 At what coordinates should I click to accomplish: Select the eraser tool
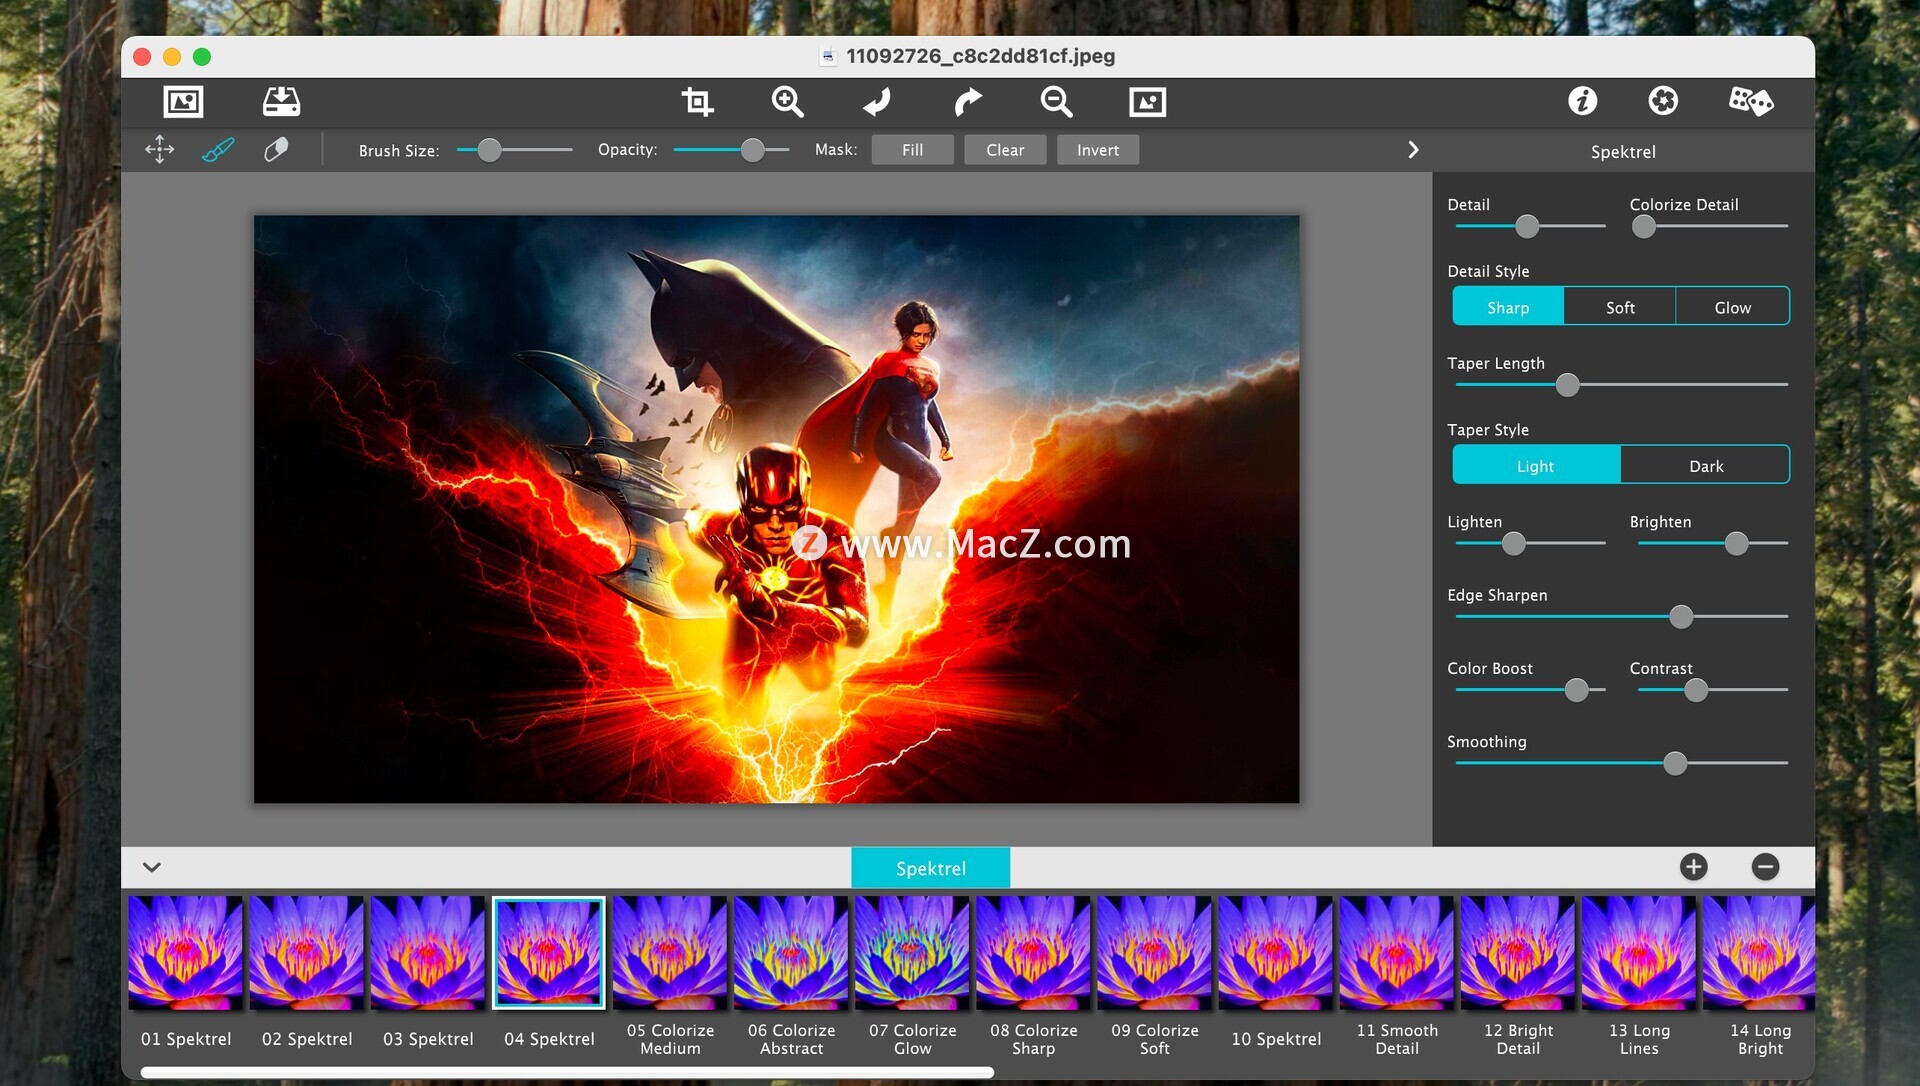(276, 150)
